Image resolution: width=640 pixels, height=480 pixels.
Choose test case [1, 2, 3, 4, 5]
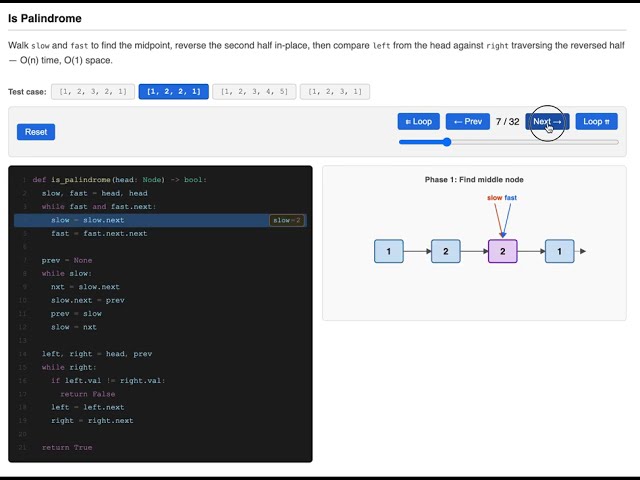[x=254, y=91]
